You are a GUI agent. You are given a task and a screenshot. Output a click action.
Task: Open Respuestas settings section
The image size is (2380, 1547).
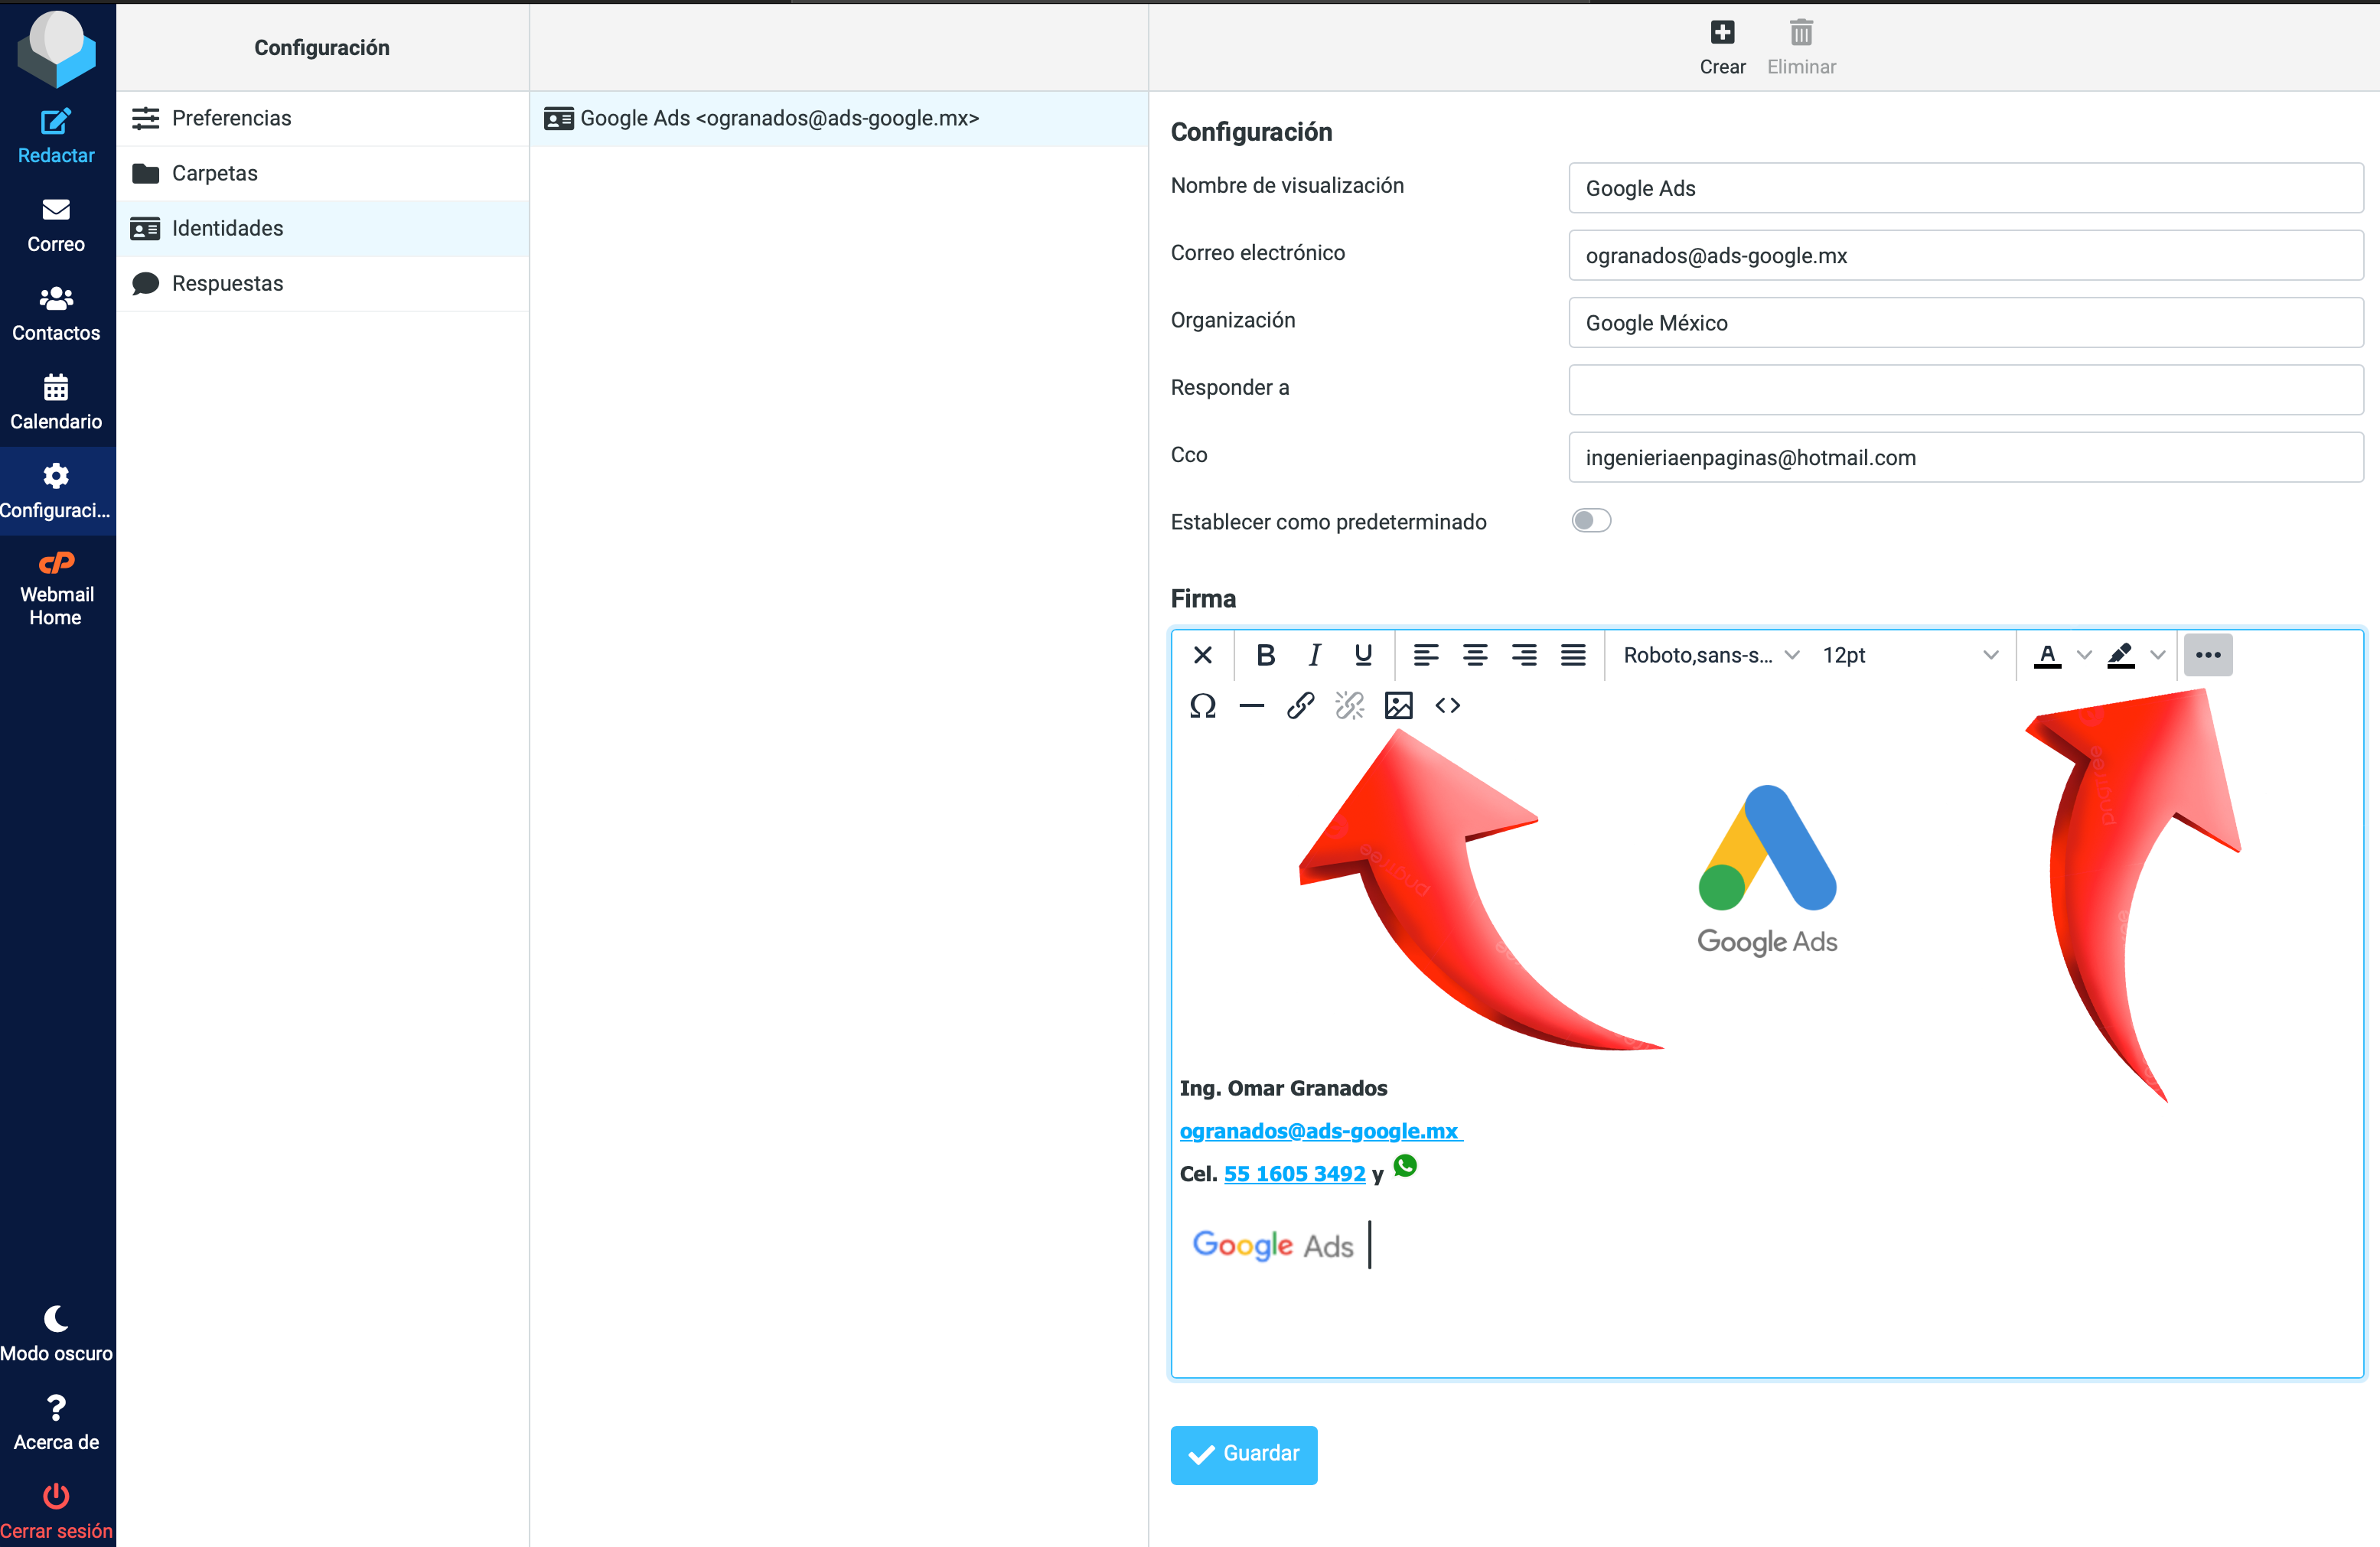coord(322,283)
